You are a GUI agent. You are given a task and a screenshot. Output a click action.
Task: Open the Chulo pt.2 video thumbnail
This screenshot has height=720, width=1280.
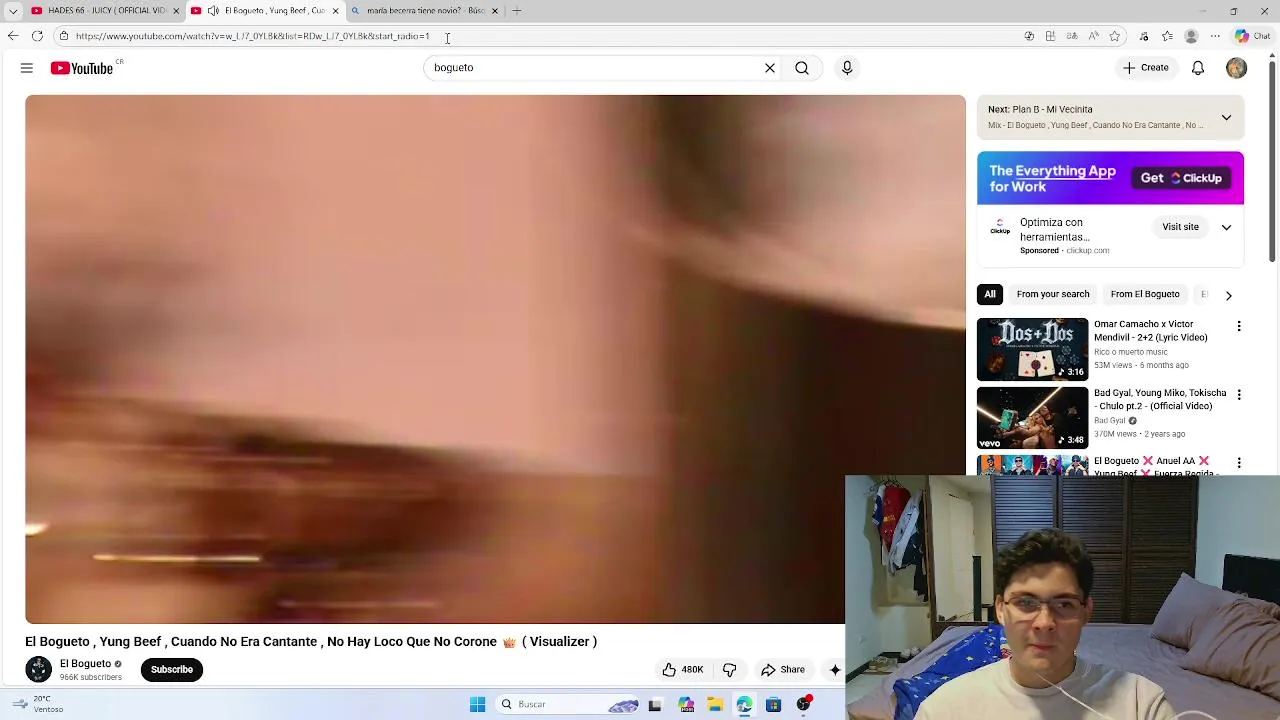pyautogui.click(x=1032, y=418)
